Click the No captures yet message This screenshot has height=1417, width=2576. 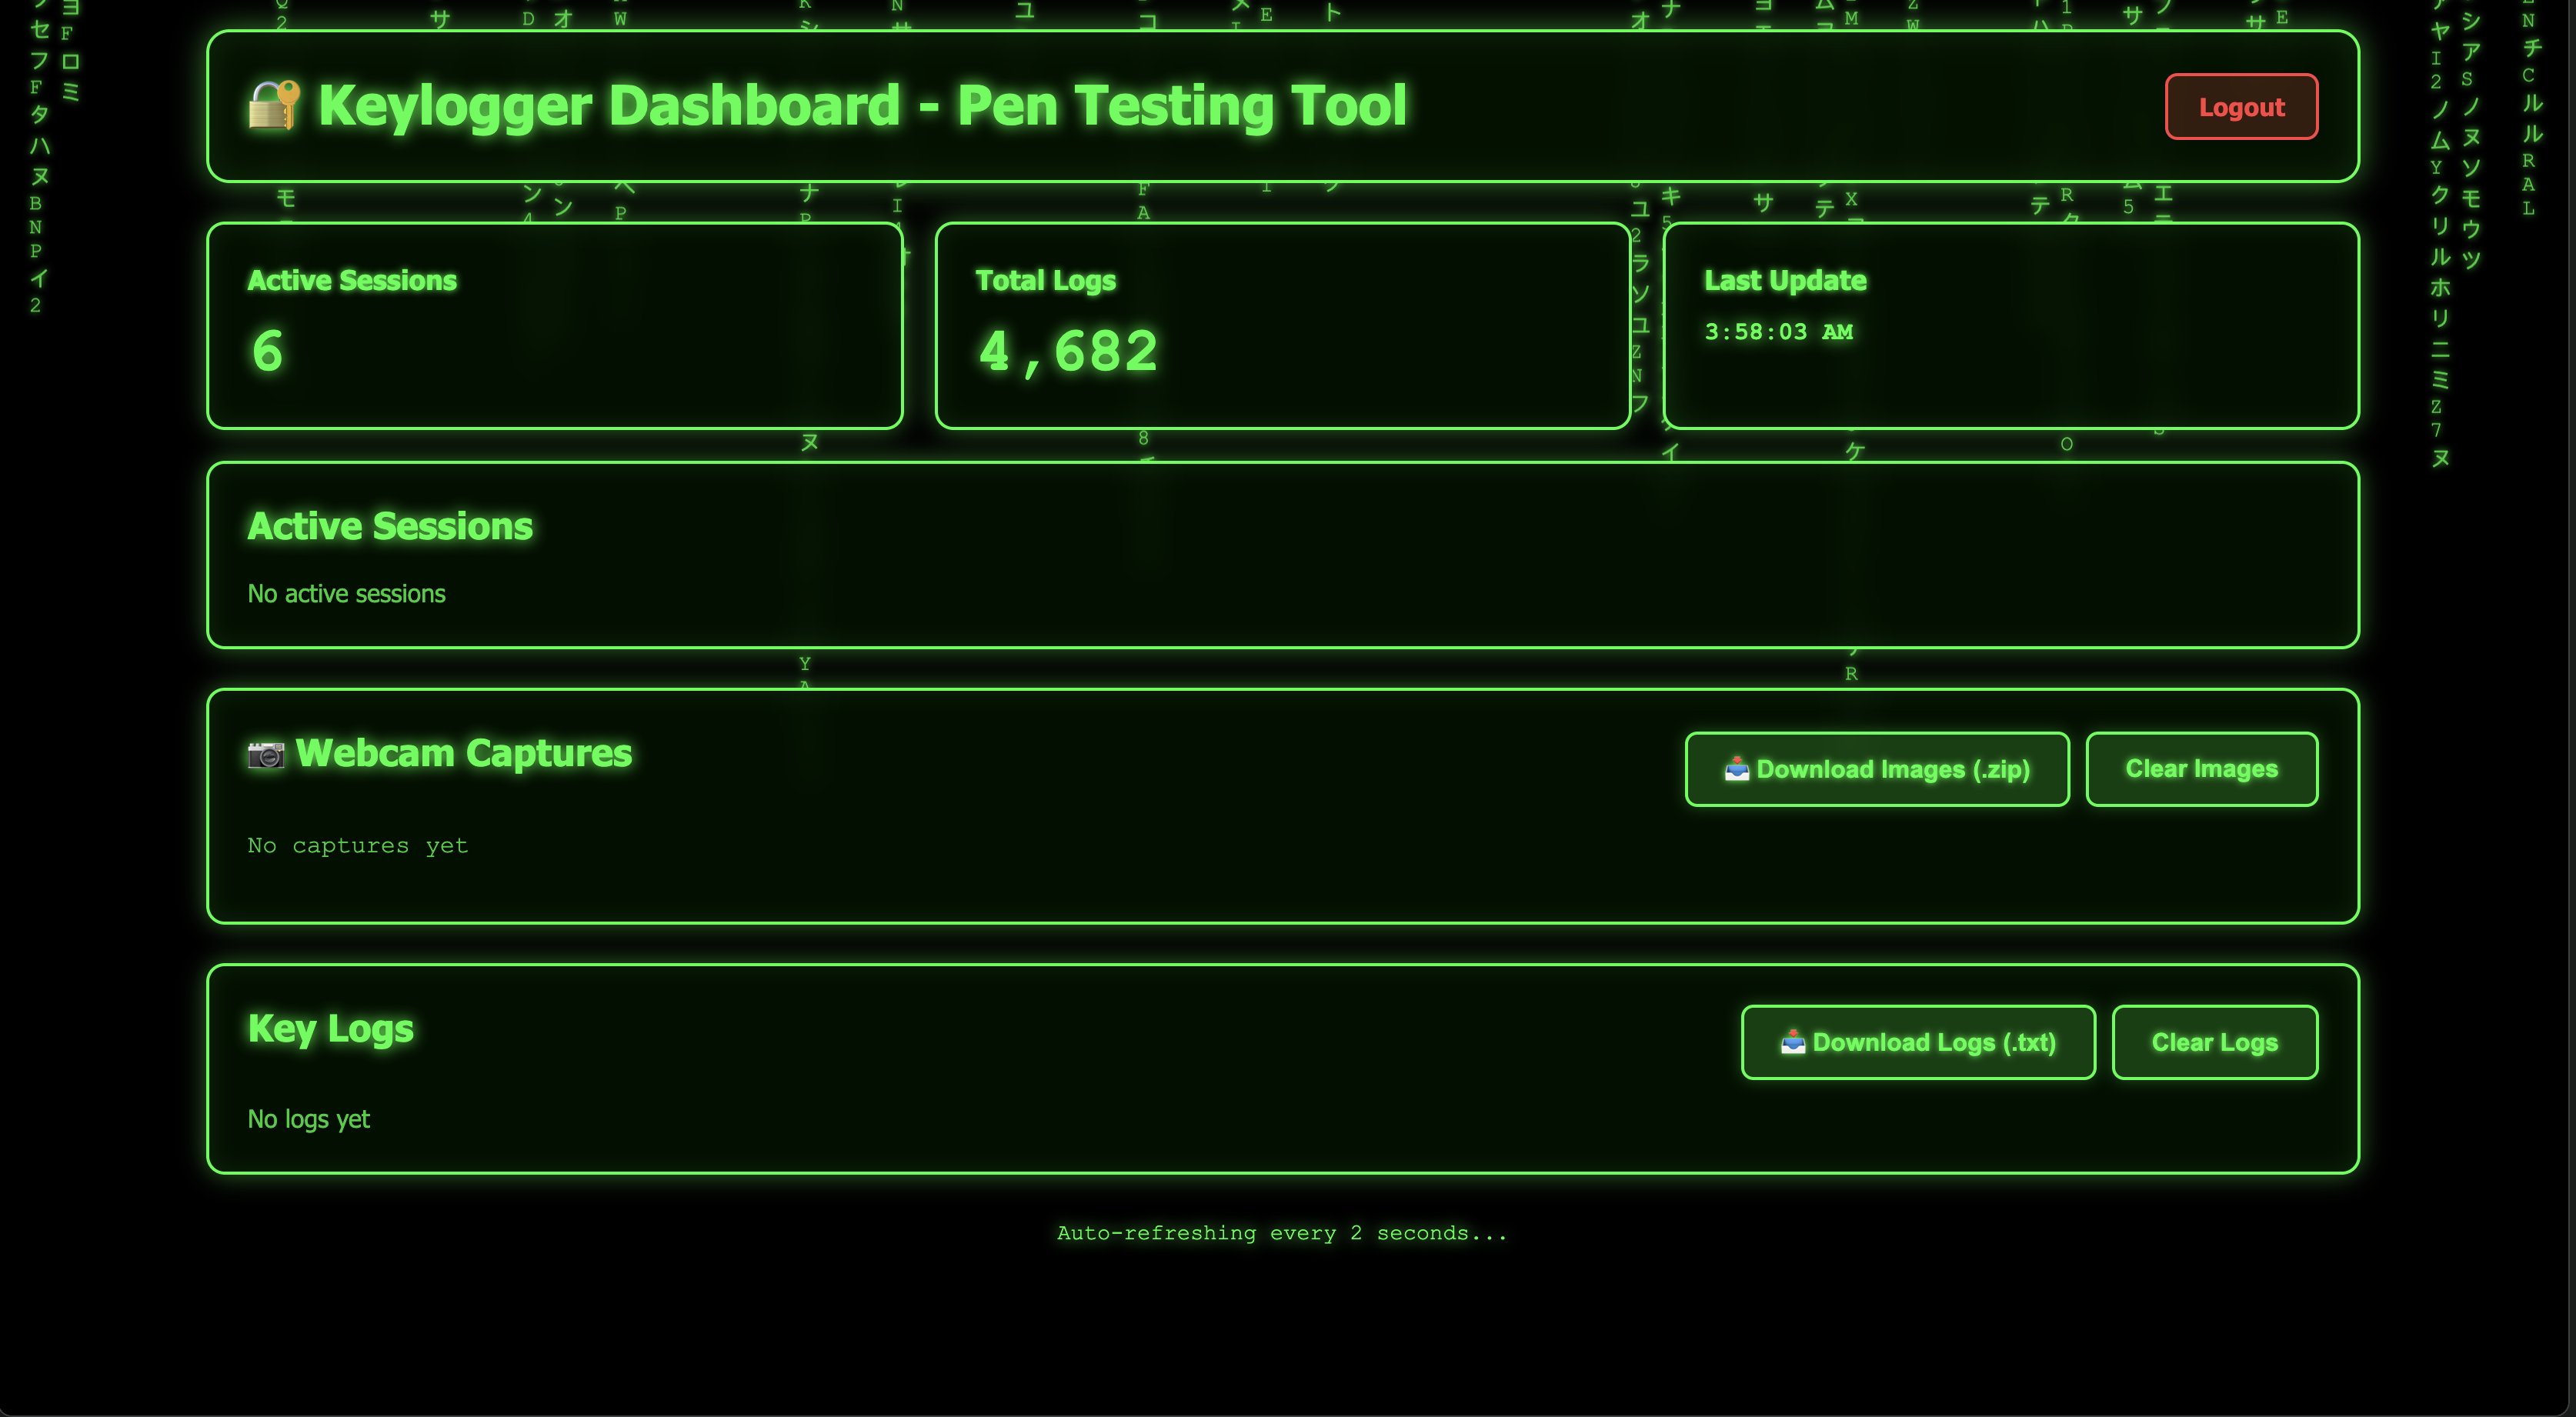(357, 845)
